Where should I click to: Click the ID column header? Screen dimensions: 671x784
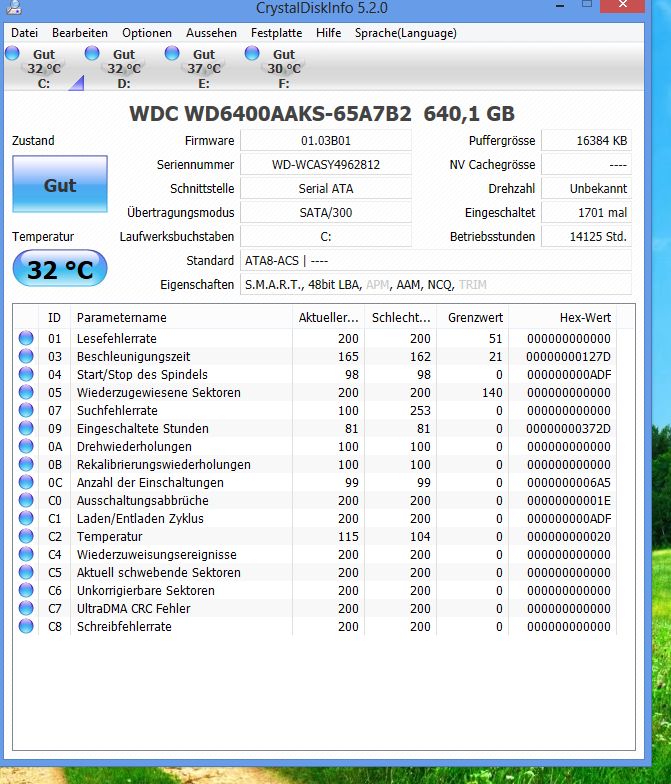[54, 318]
